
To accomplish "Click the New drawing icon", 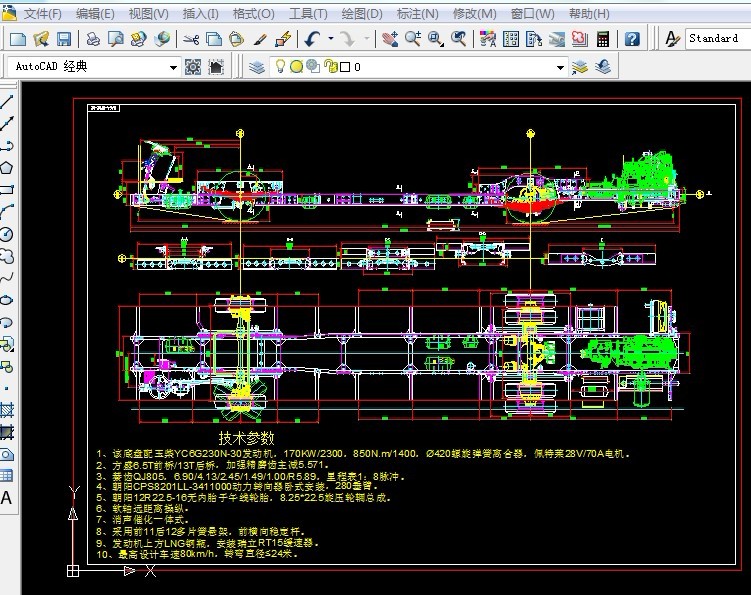I will tap(17, 39).
